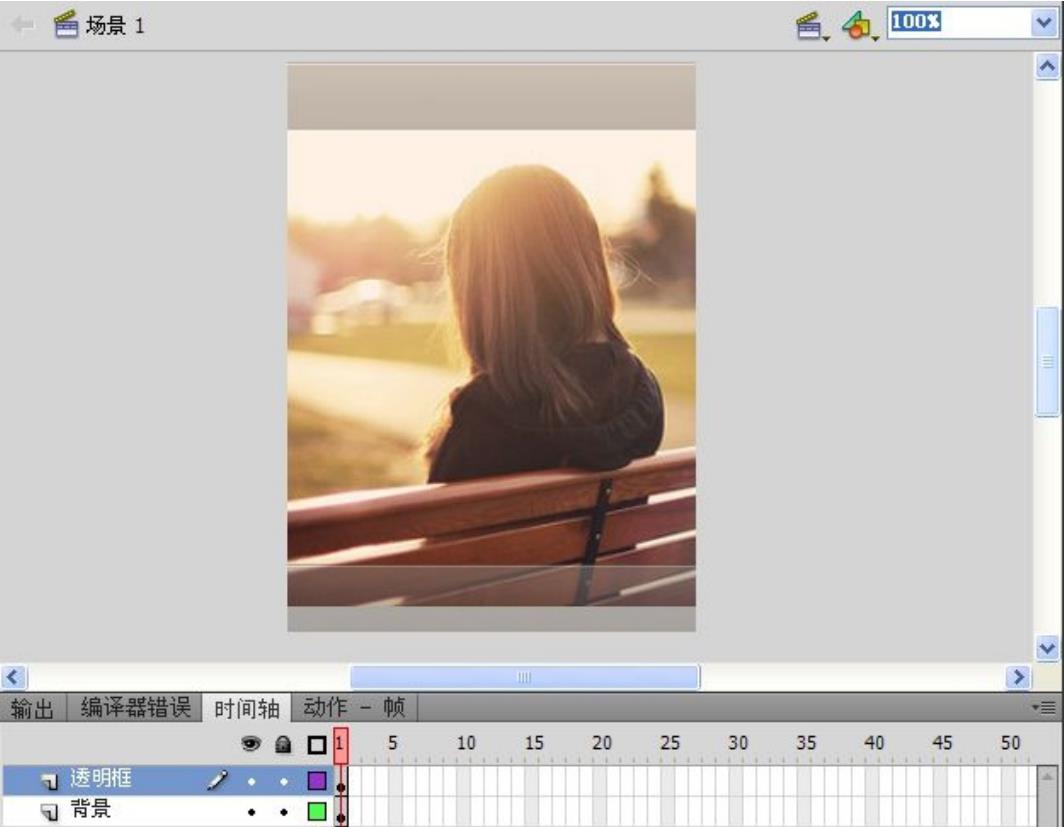Switch to the 动作 - 帧 tab
This screenshot has width=1064, height=827.
[x=354, y=709]
